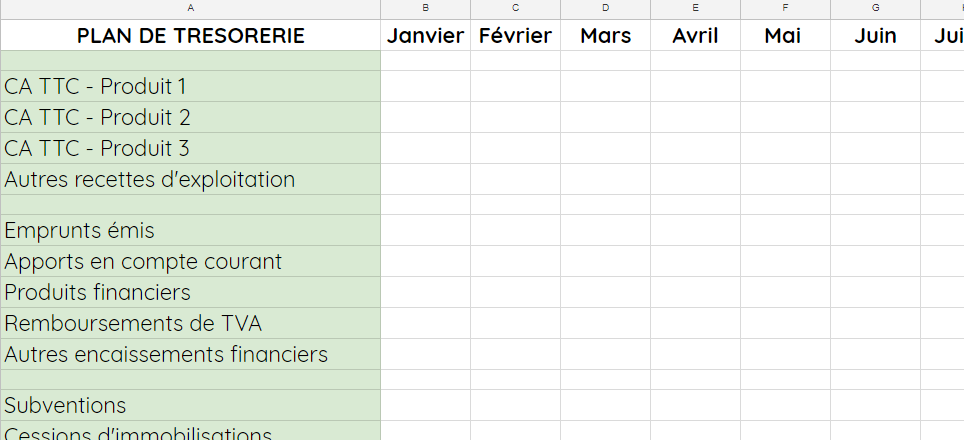The image size is (964, 440).
Task: Select the Avril header cell
Action: [x=695, y=35]
